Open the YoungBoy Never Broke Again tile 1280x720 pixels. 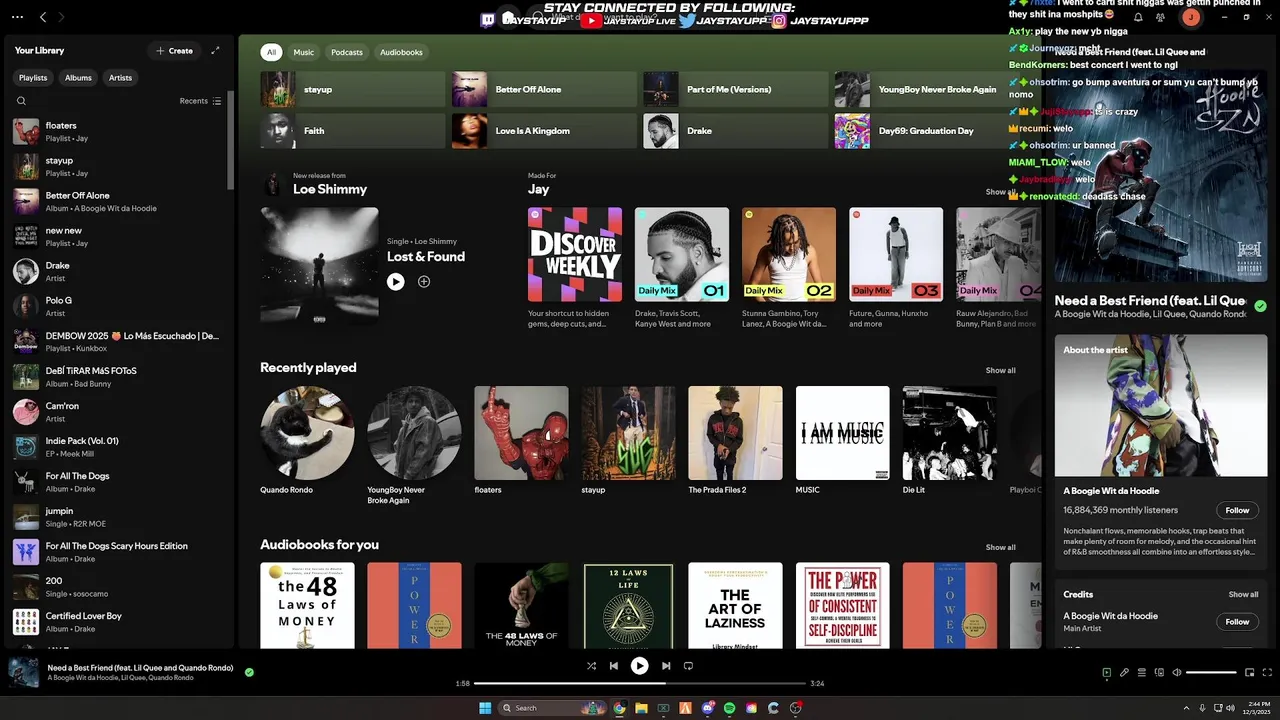[x=927, y=89]
